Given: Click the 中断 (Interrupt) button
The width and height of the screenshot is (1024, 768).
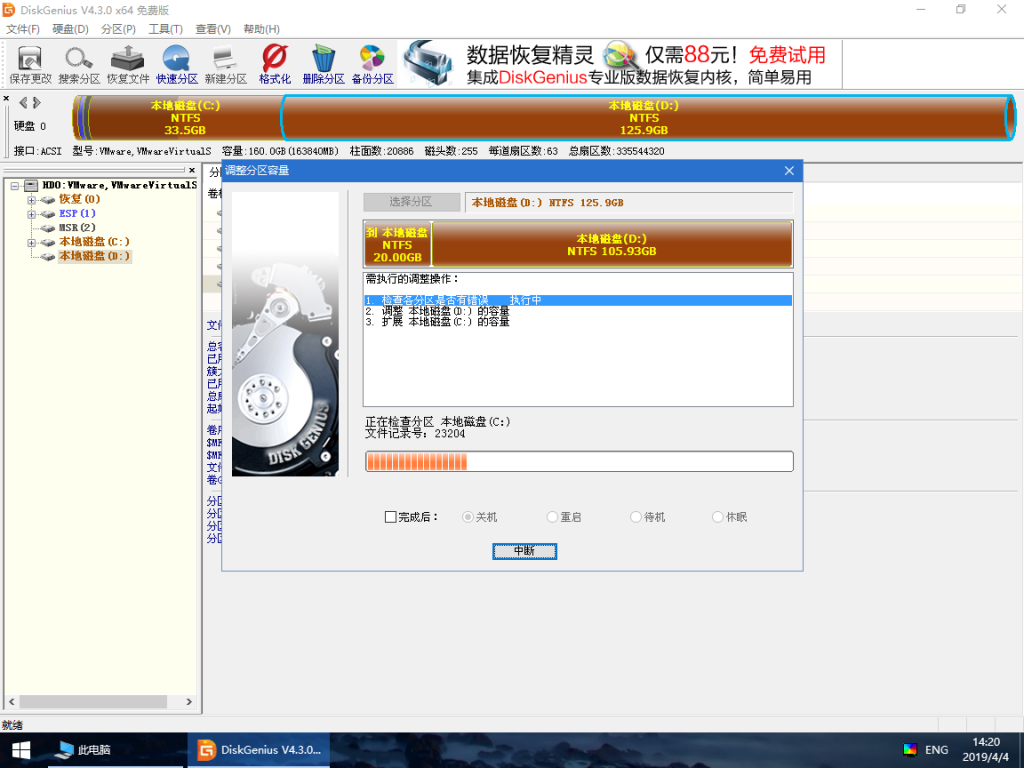Looking at the screenshot, I should pos(524,551).
